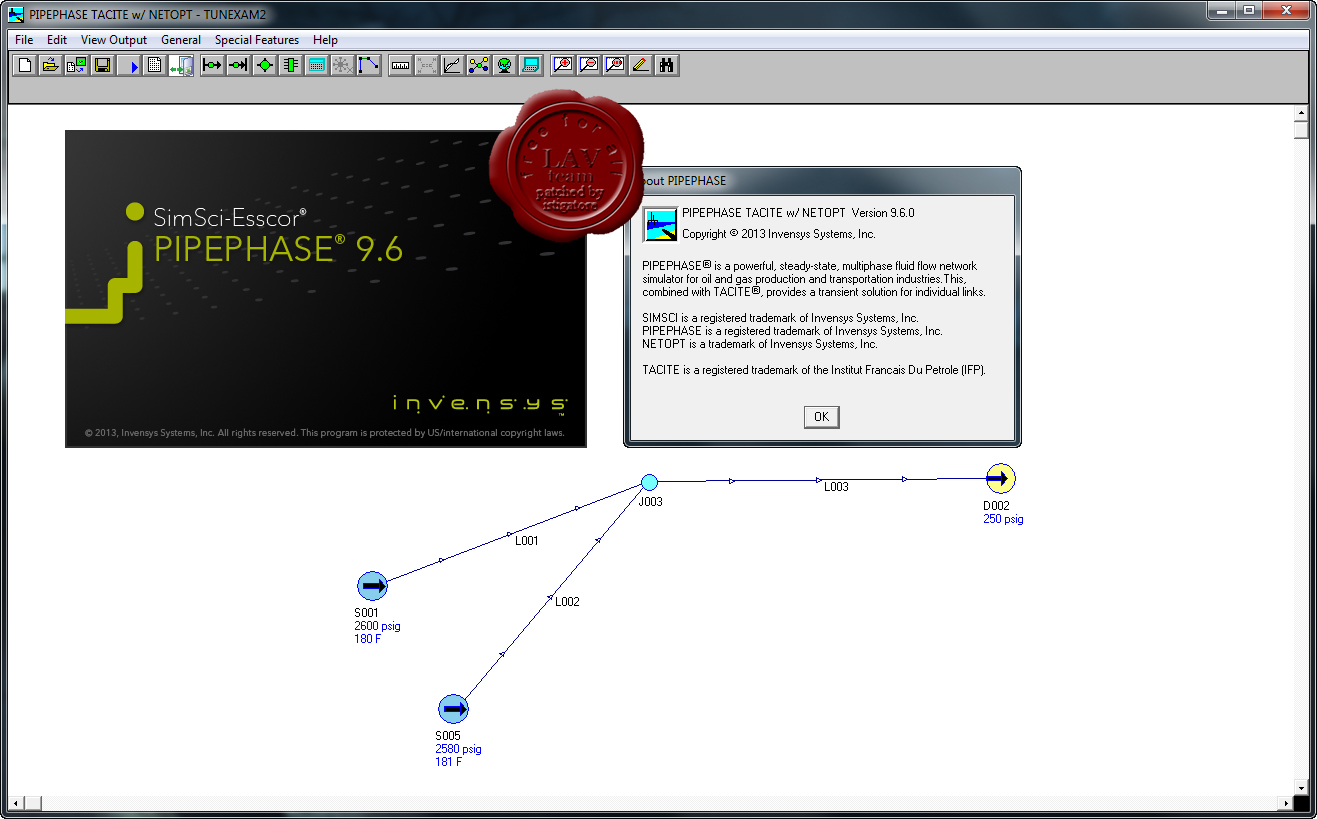Click the New file toolbar icon
This screenshot has height=819, width=1317.
24,65
